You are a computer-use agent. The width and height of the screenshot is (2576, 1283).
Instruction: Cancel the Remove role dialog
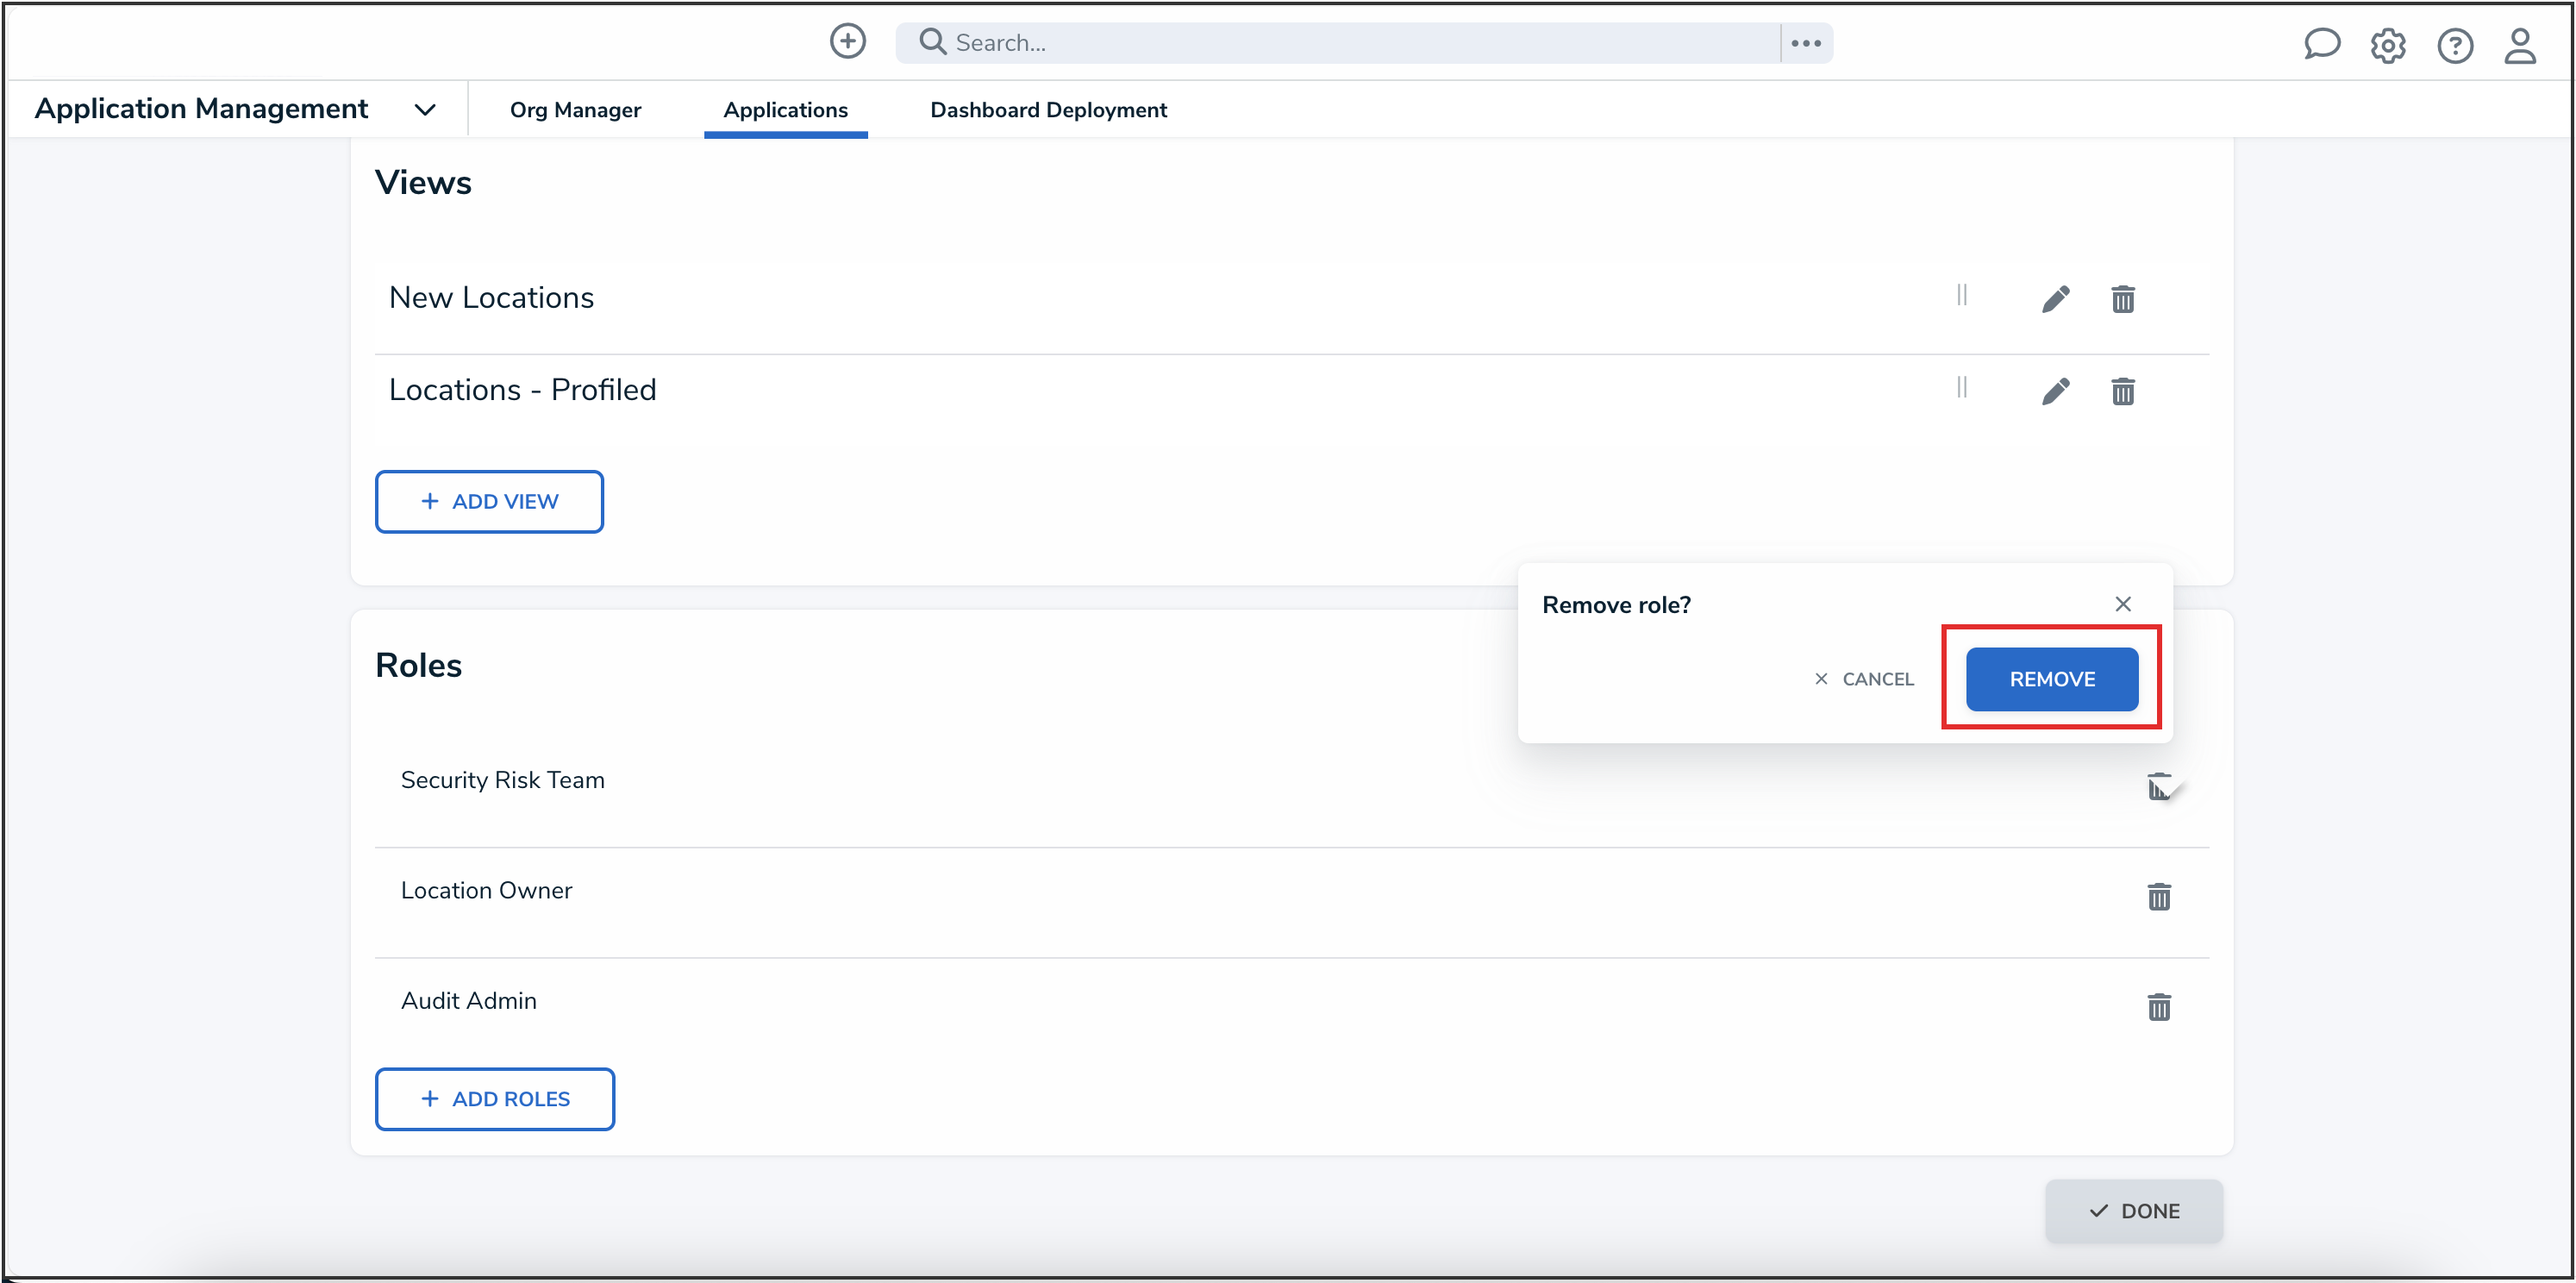click(1864, 679)
